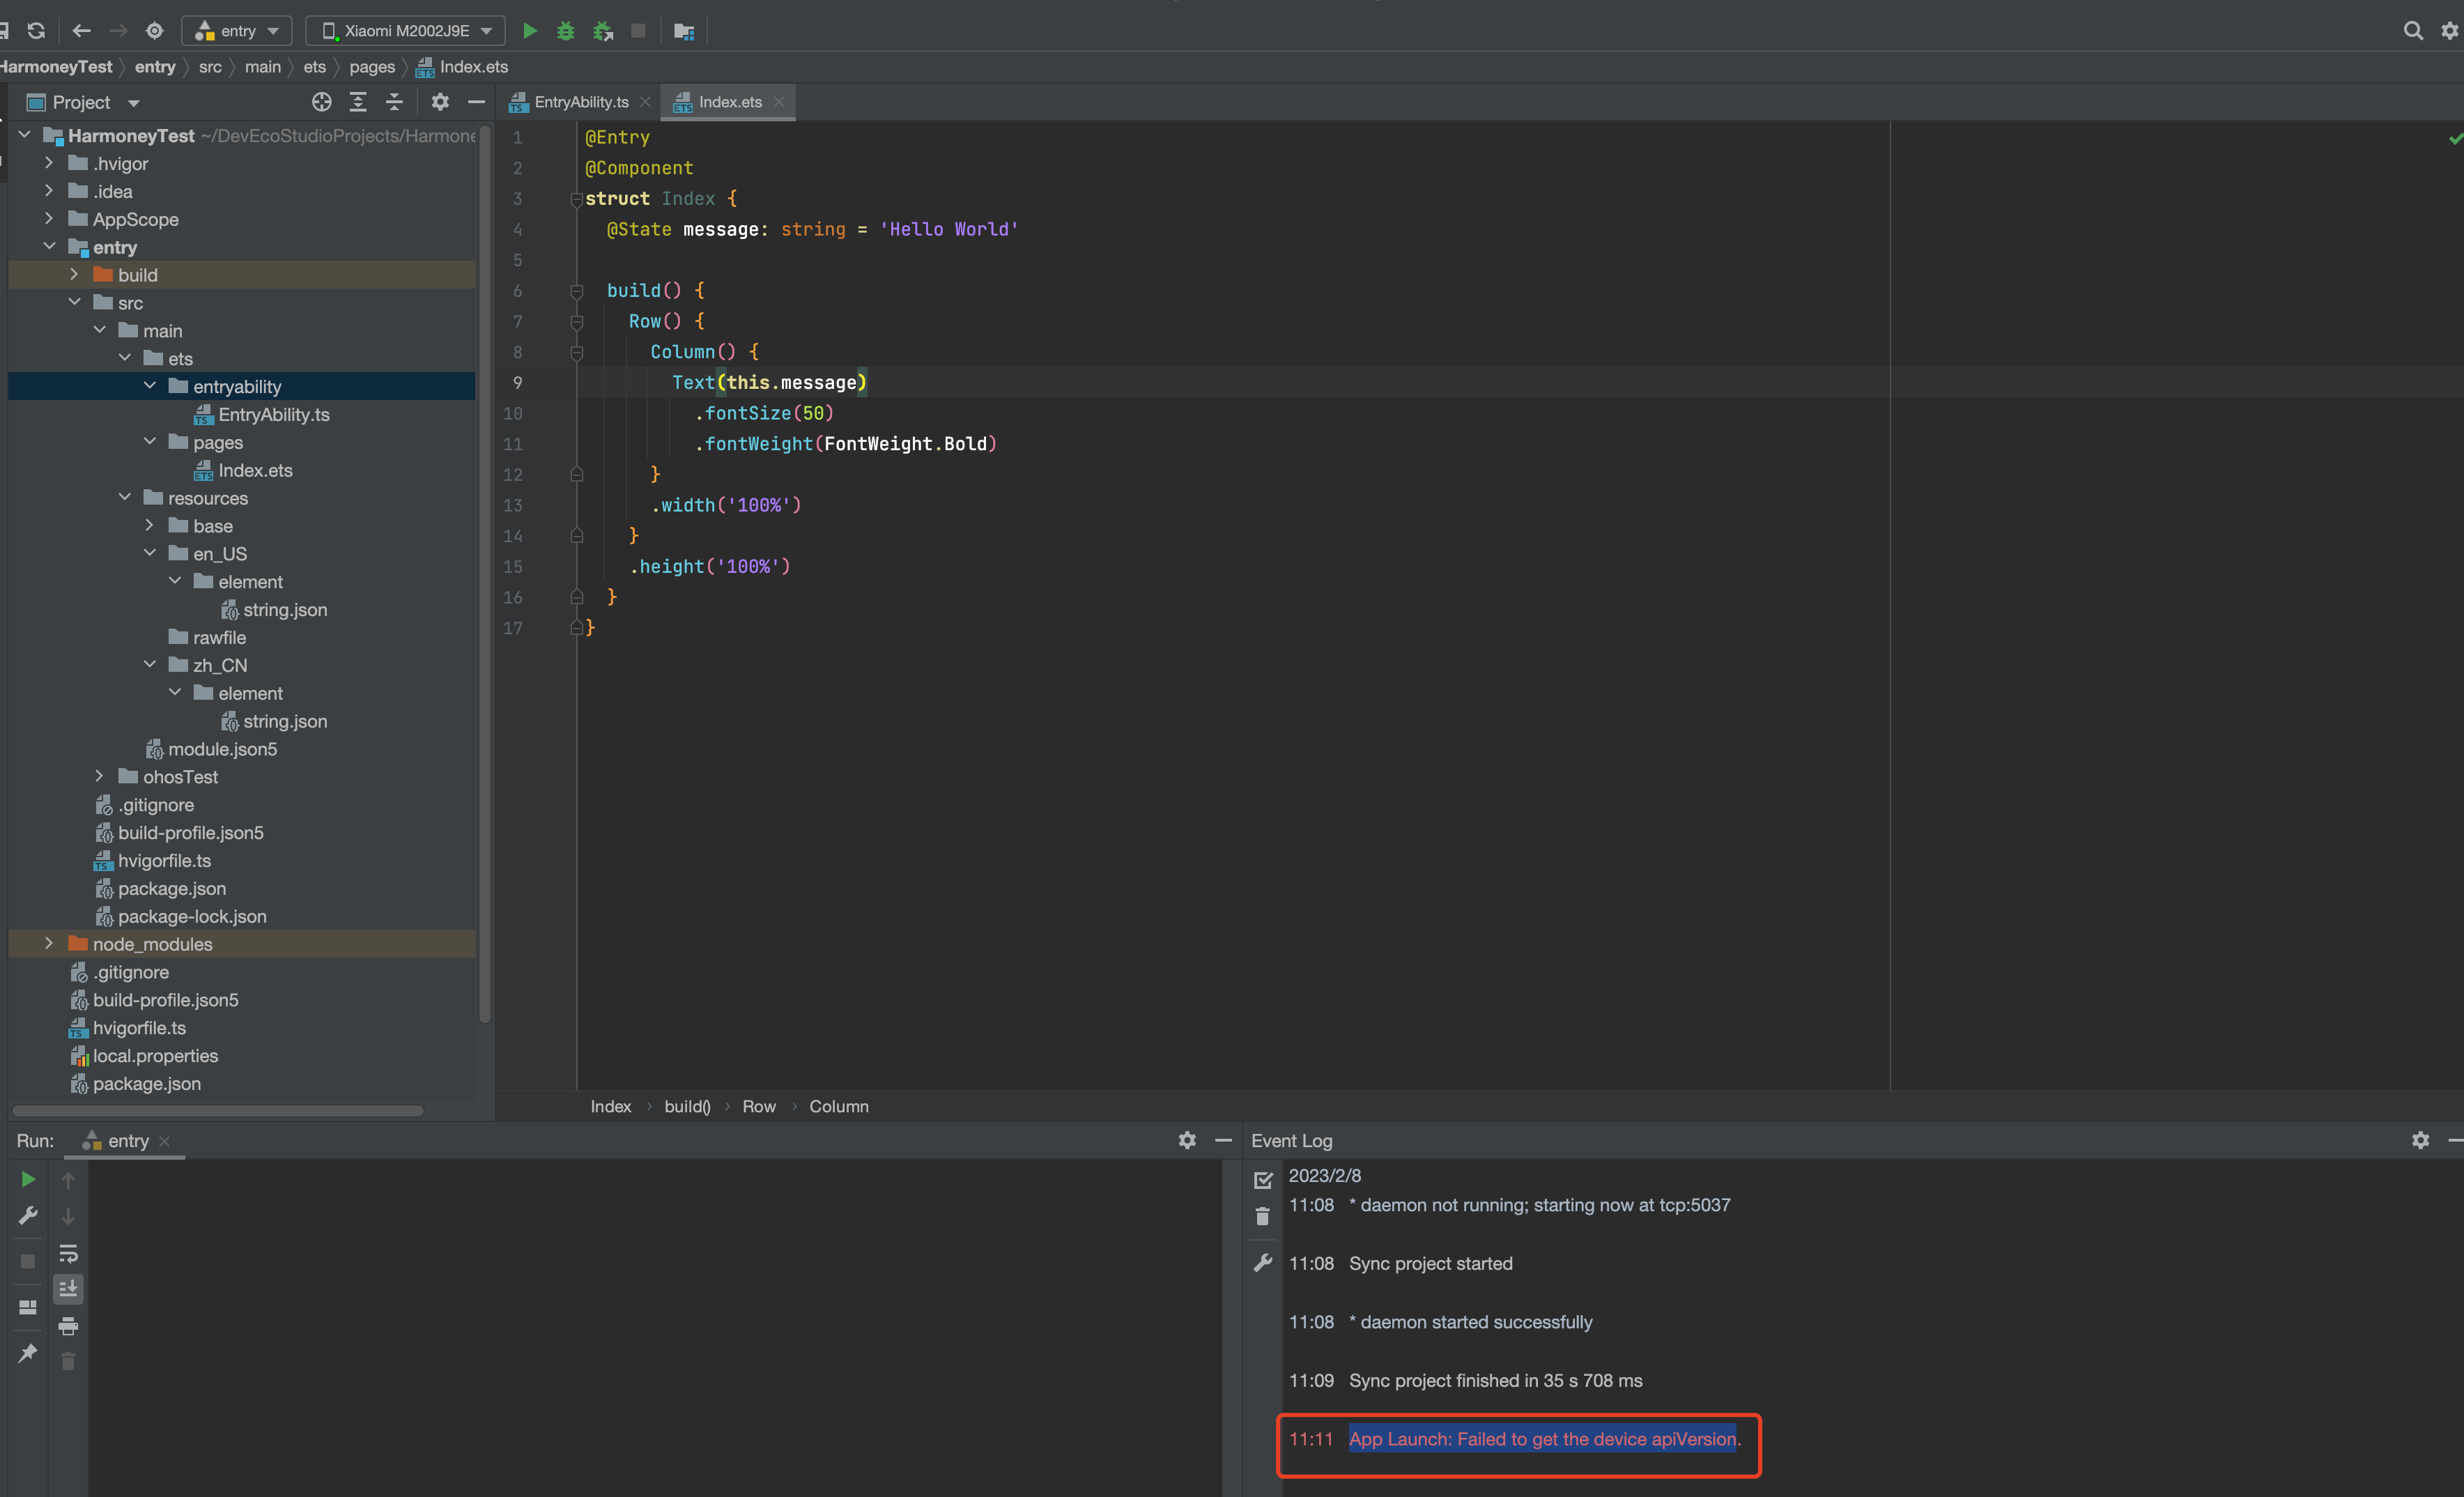Run the entry app with green play button

[530, 31]
